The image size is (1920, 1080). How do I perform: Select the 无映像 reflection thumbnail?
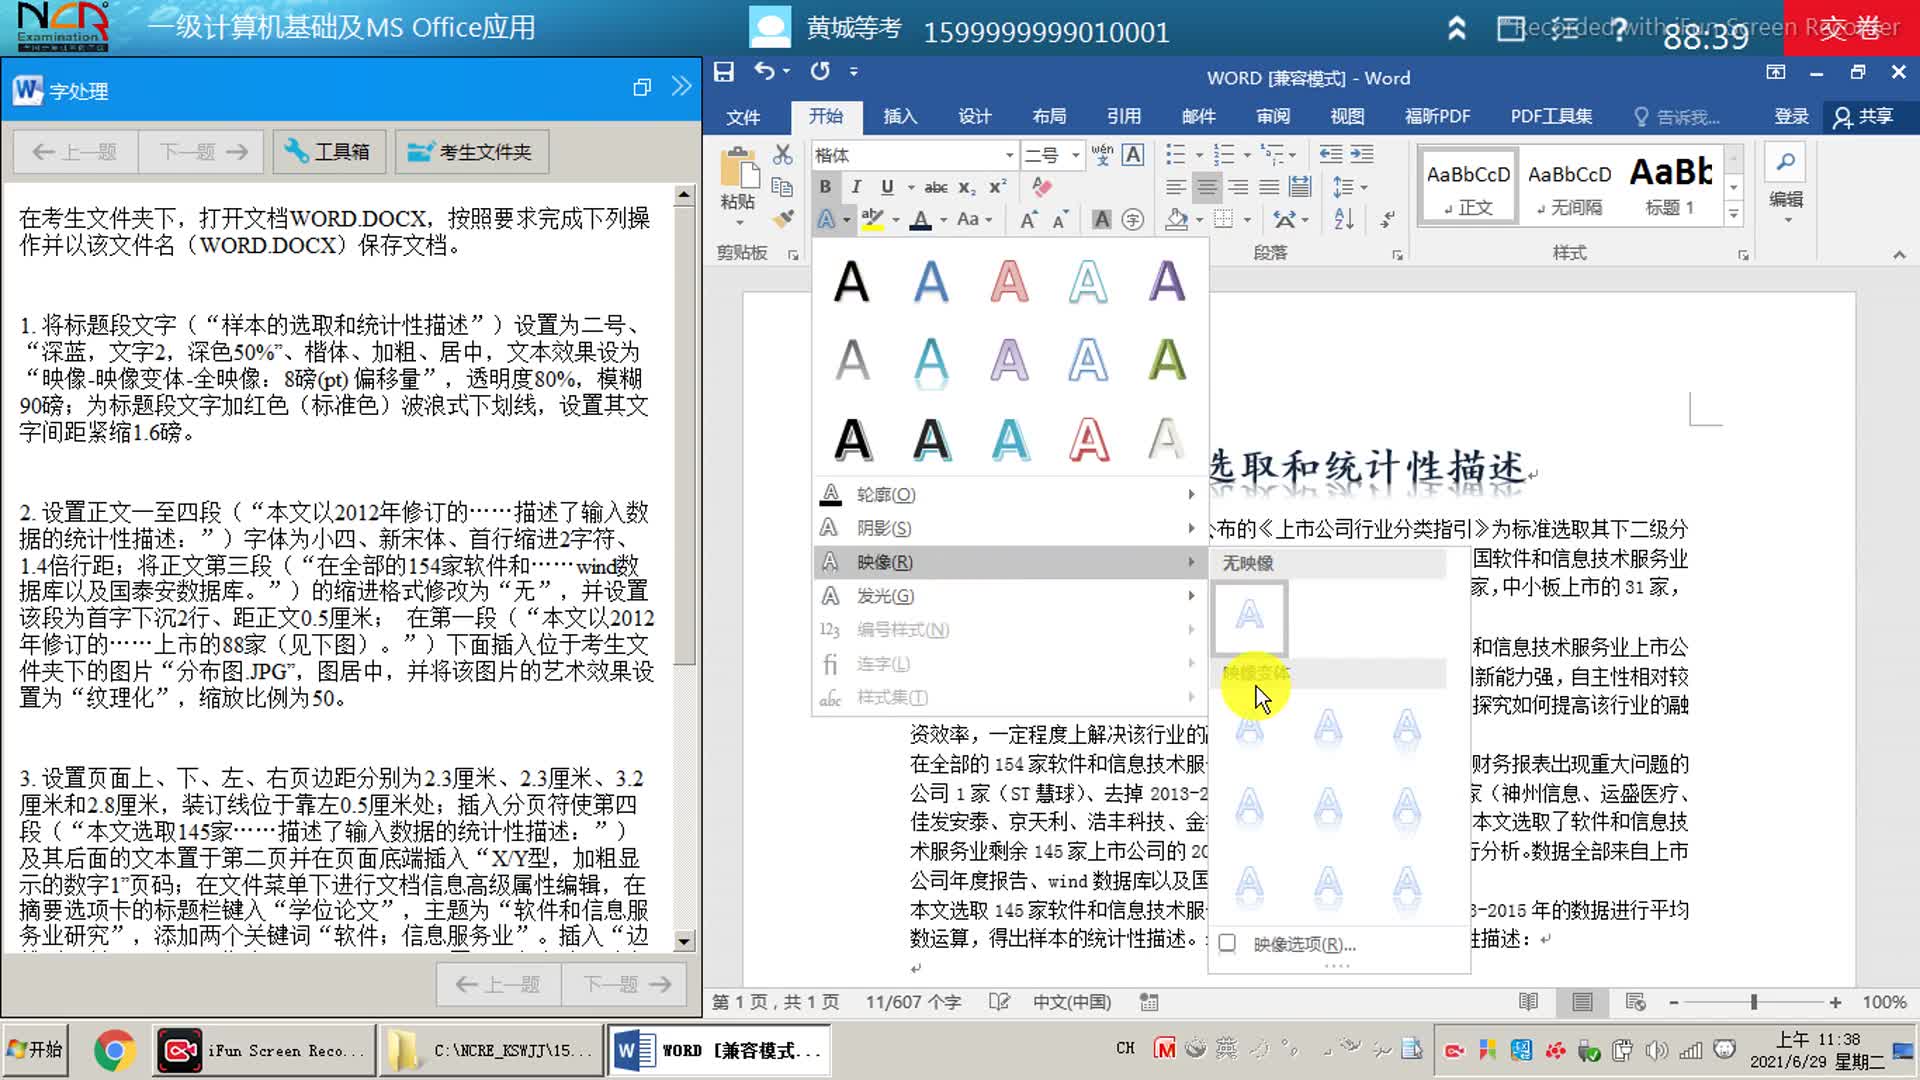[1250, 617]
